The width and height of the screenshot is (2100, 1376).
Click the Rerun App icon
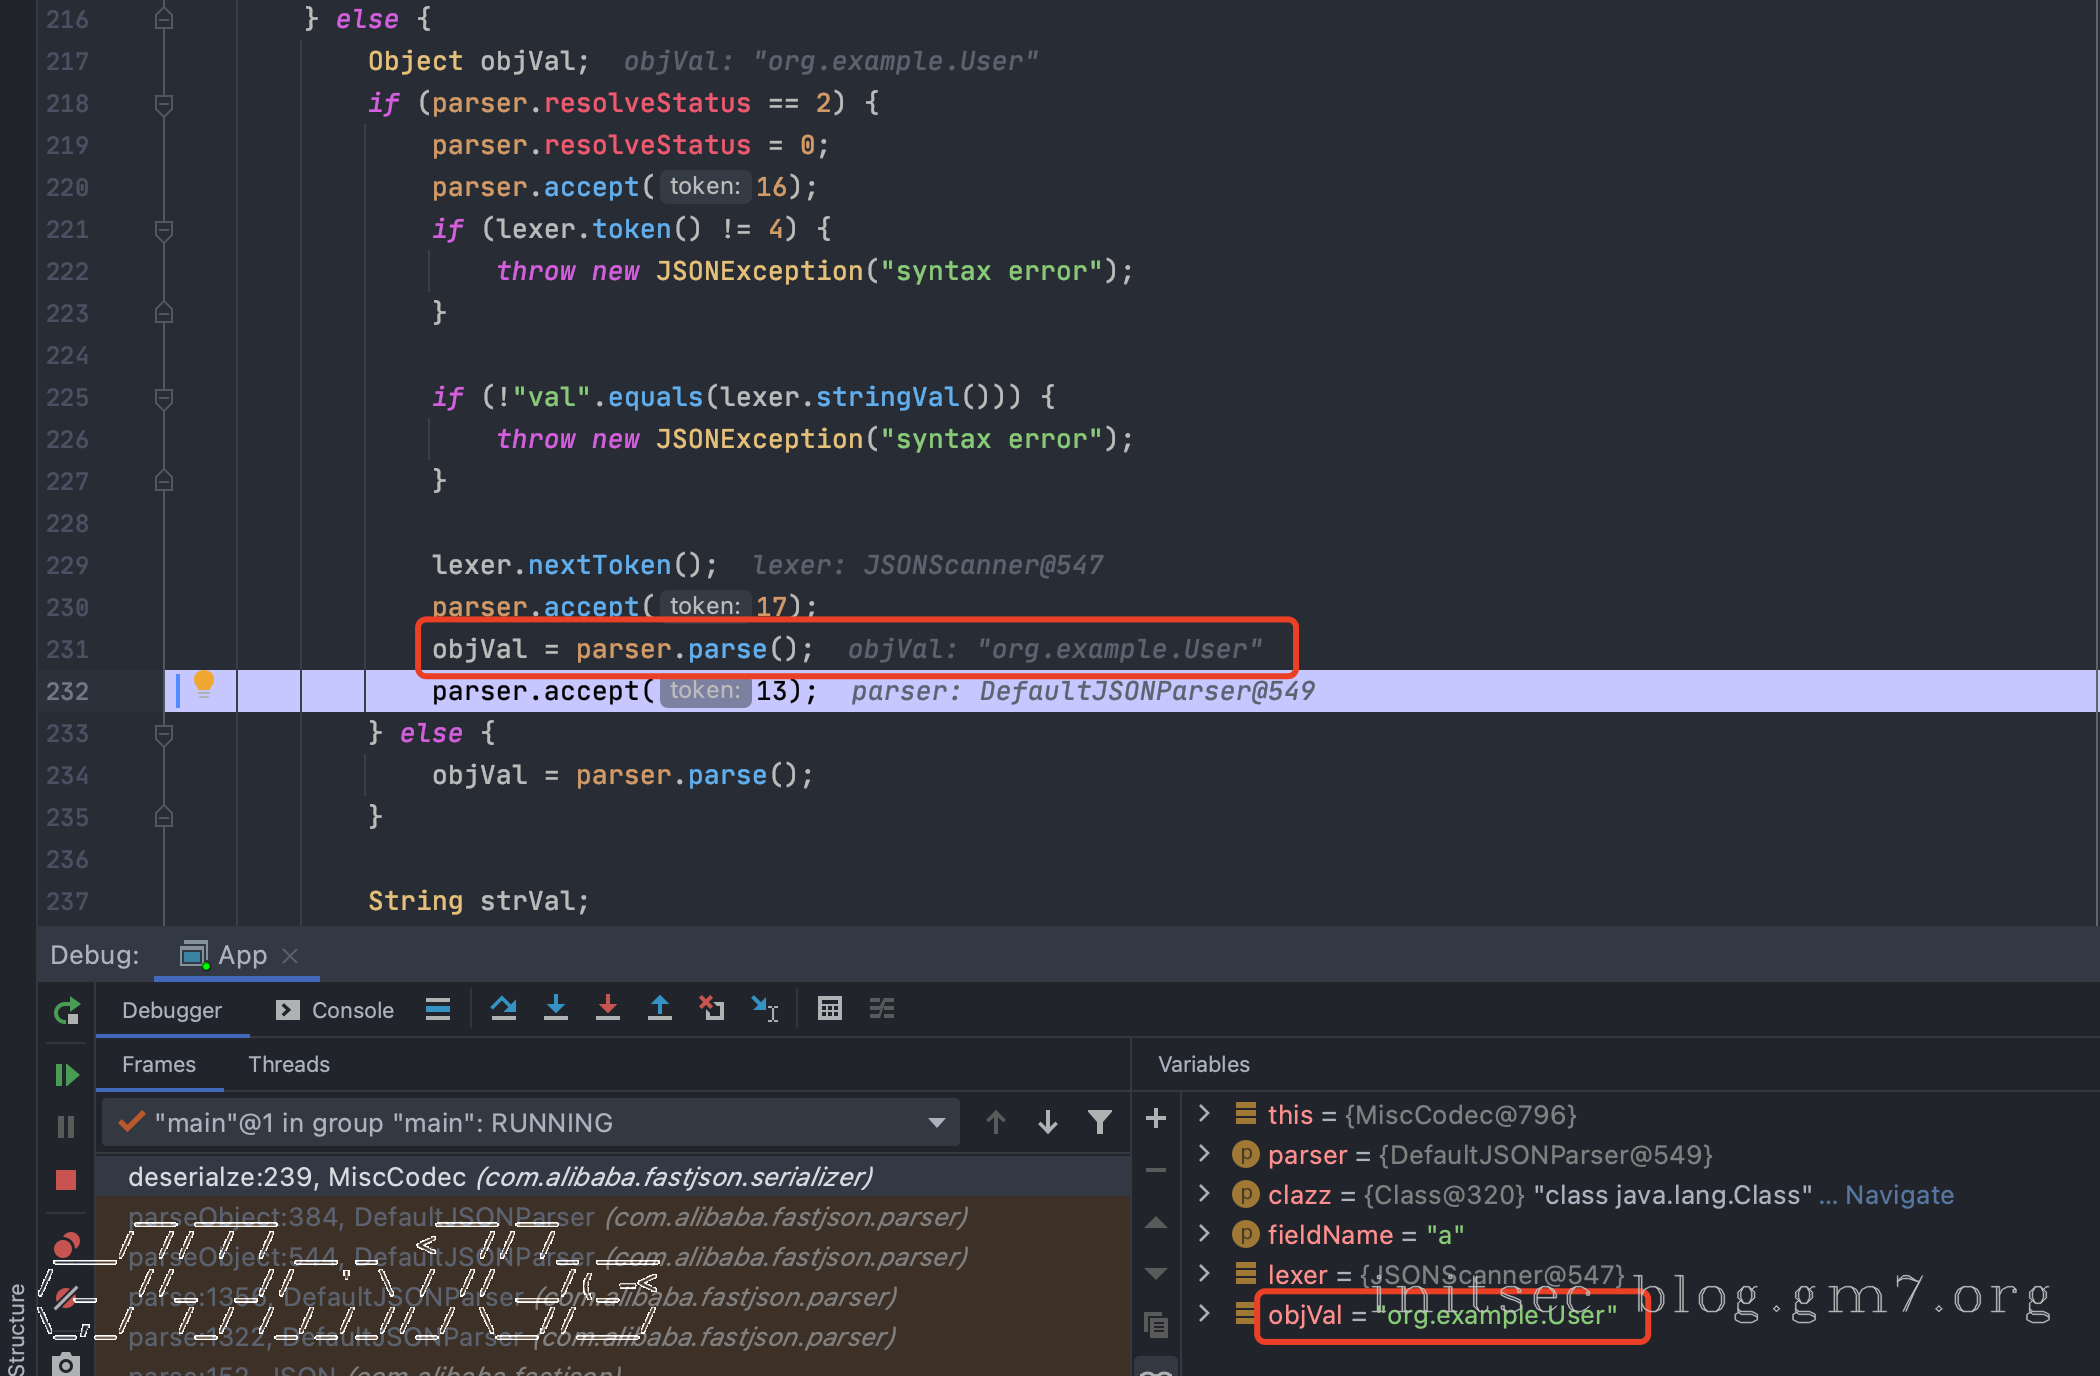pyautogui.click(x=67, y=1012)
